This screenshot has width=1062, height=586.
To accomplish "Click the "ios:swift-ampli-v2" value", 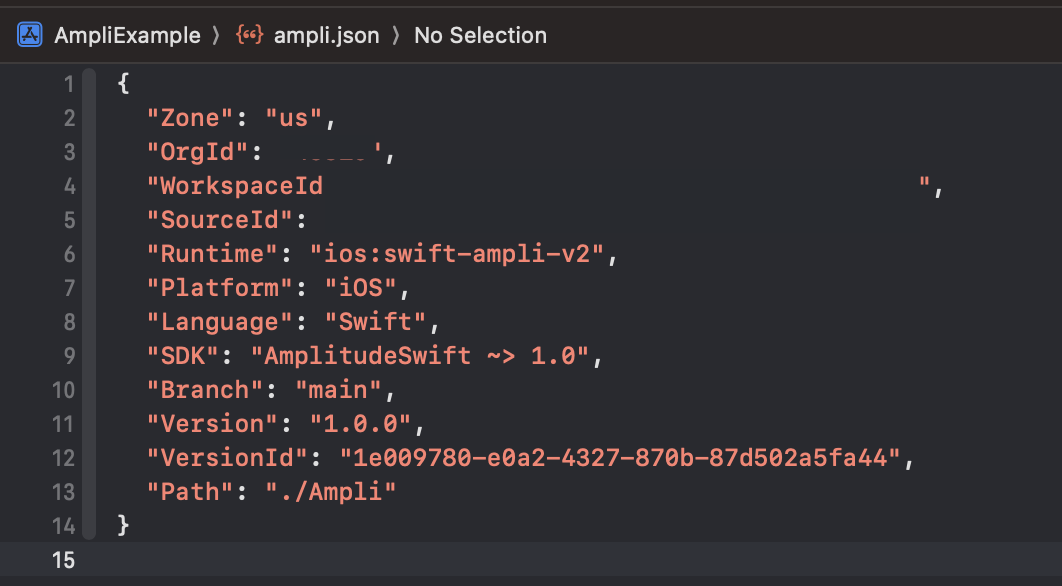I will [457, 253].
